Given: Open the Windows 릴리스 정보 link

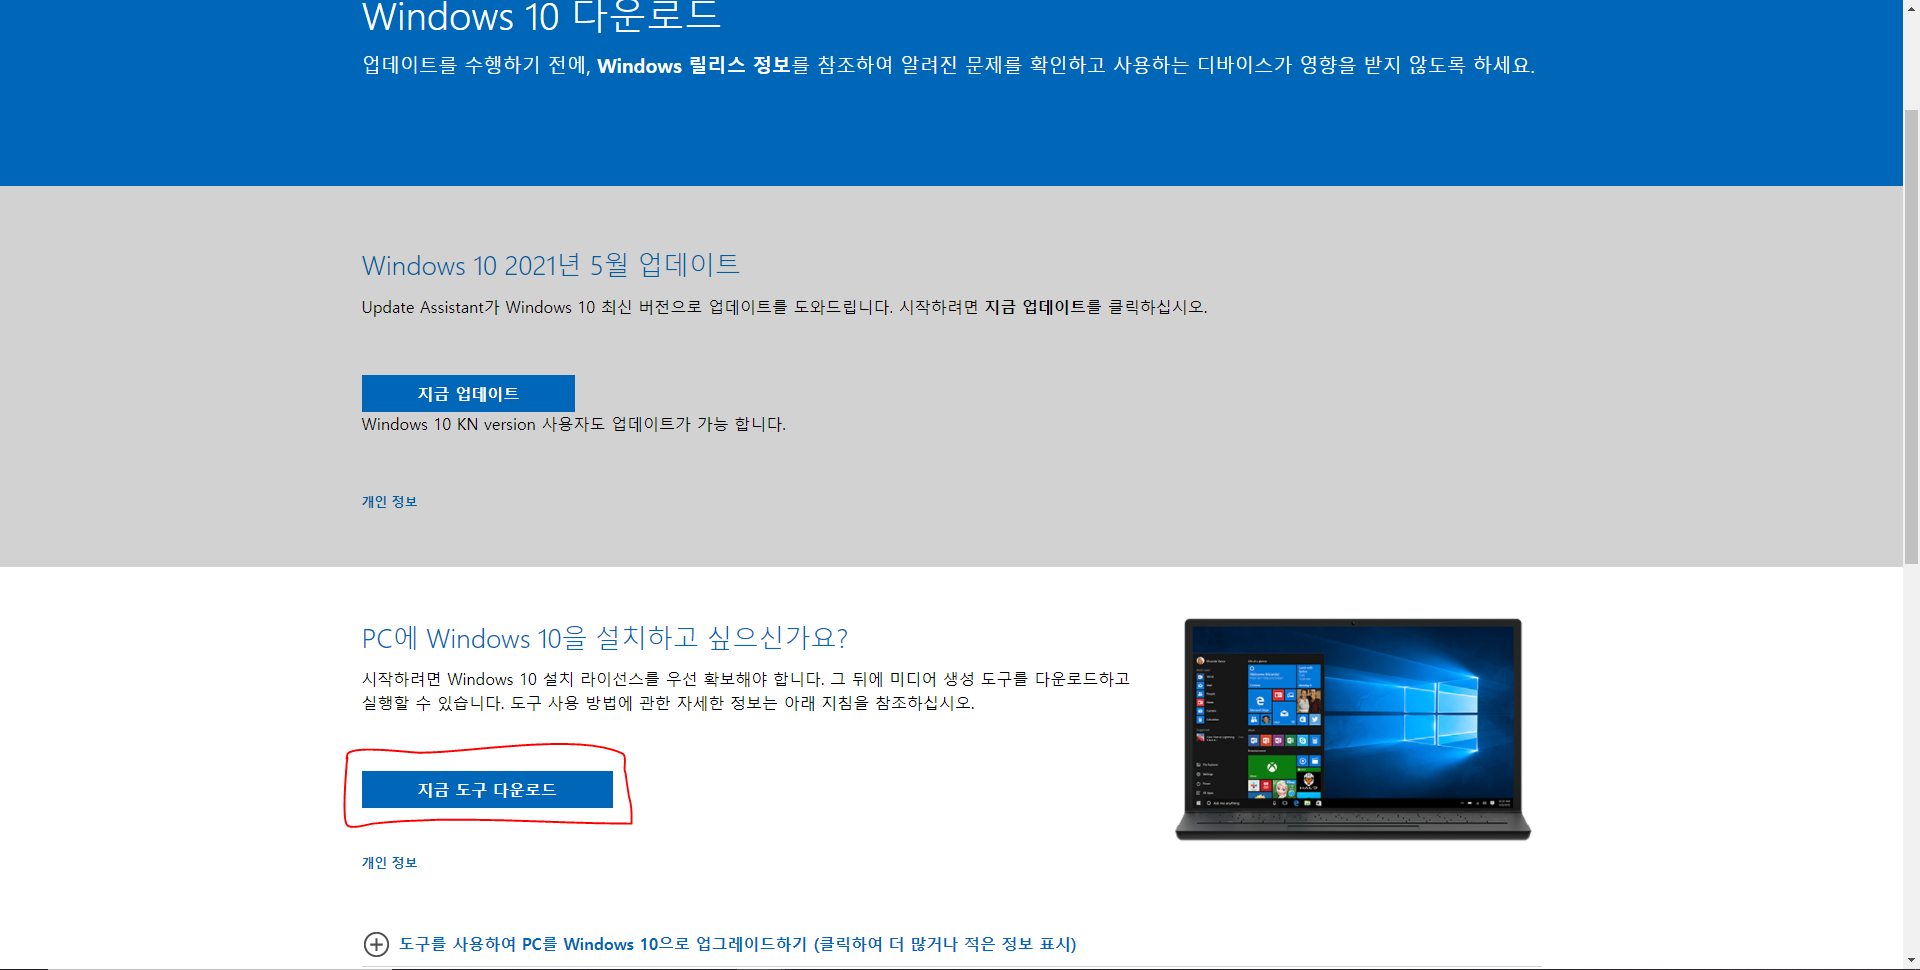Looking at the screenshot, I should tap(694, 66).
